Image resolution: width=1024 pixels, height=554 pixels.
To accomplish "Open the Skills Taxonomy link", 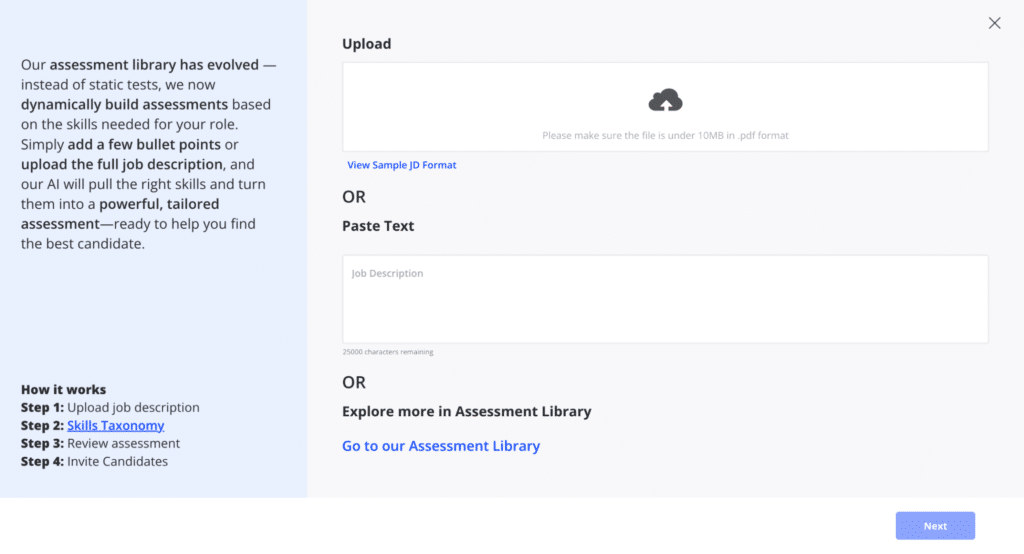I will (x=116, y=425).
